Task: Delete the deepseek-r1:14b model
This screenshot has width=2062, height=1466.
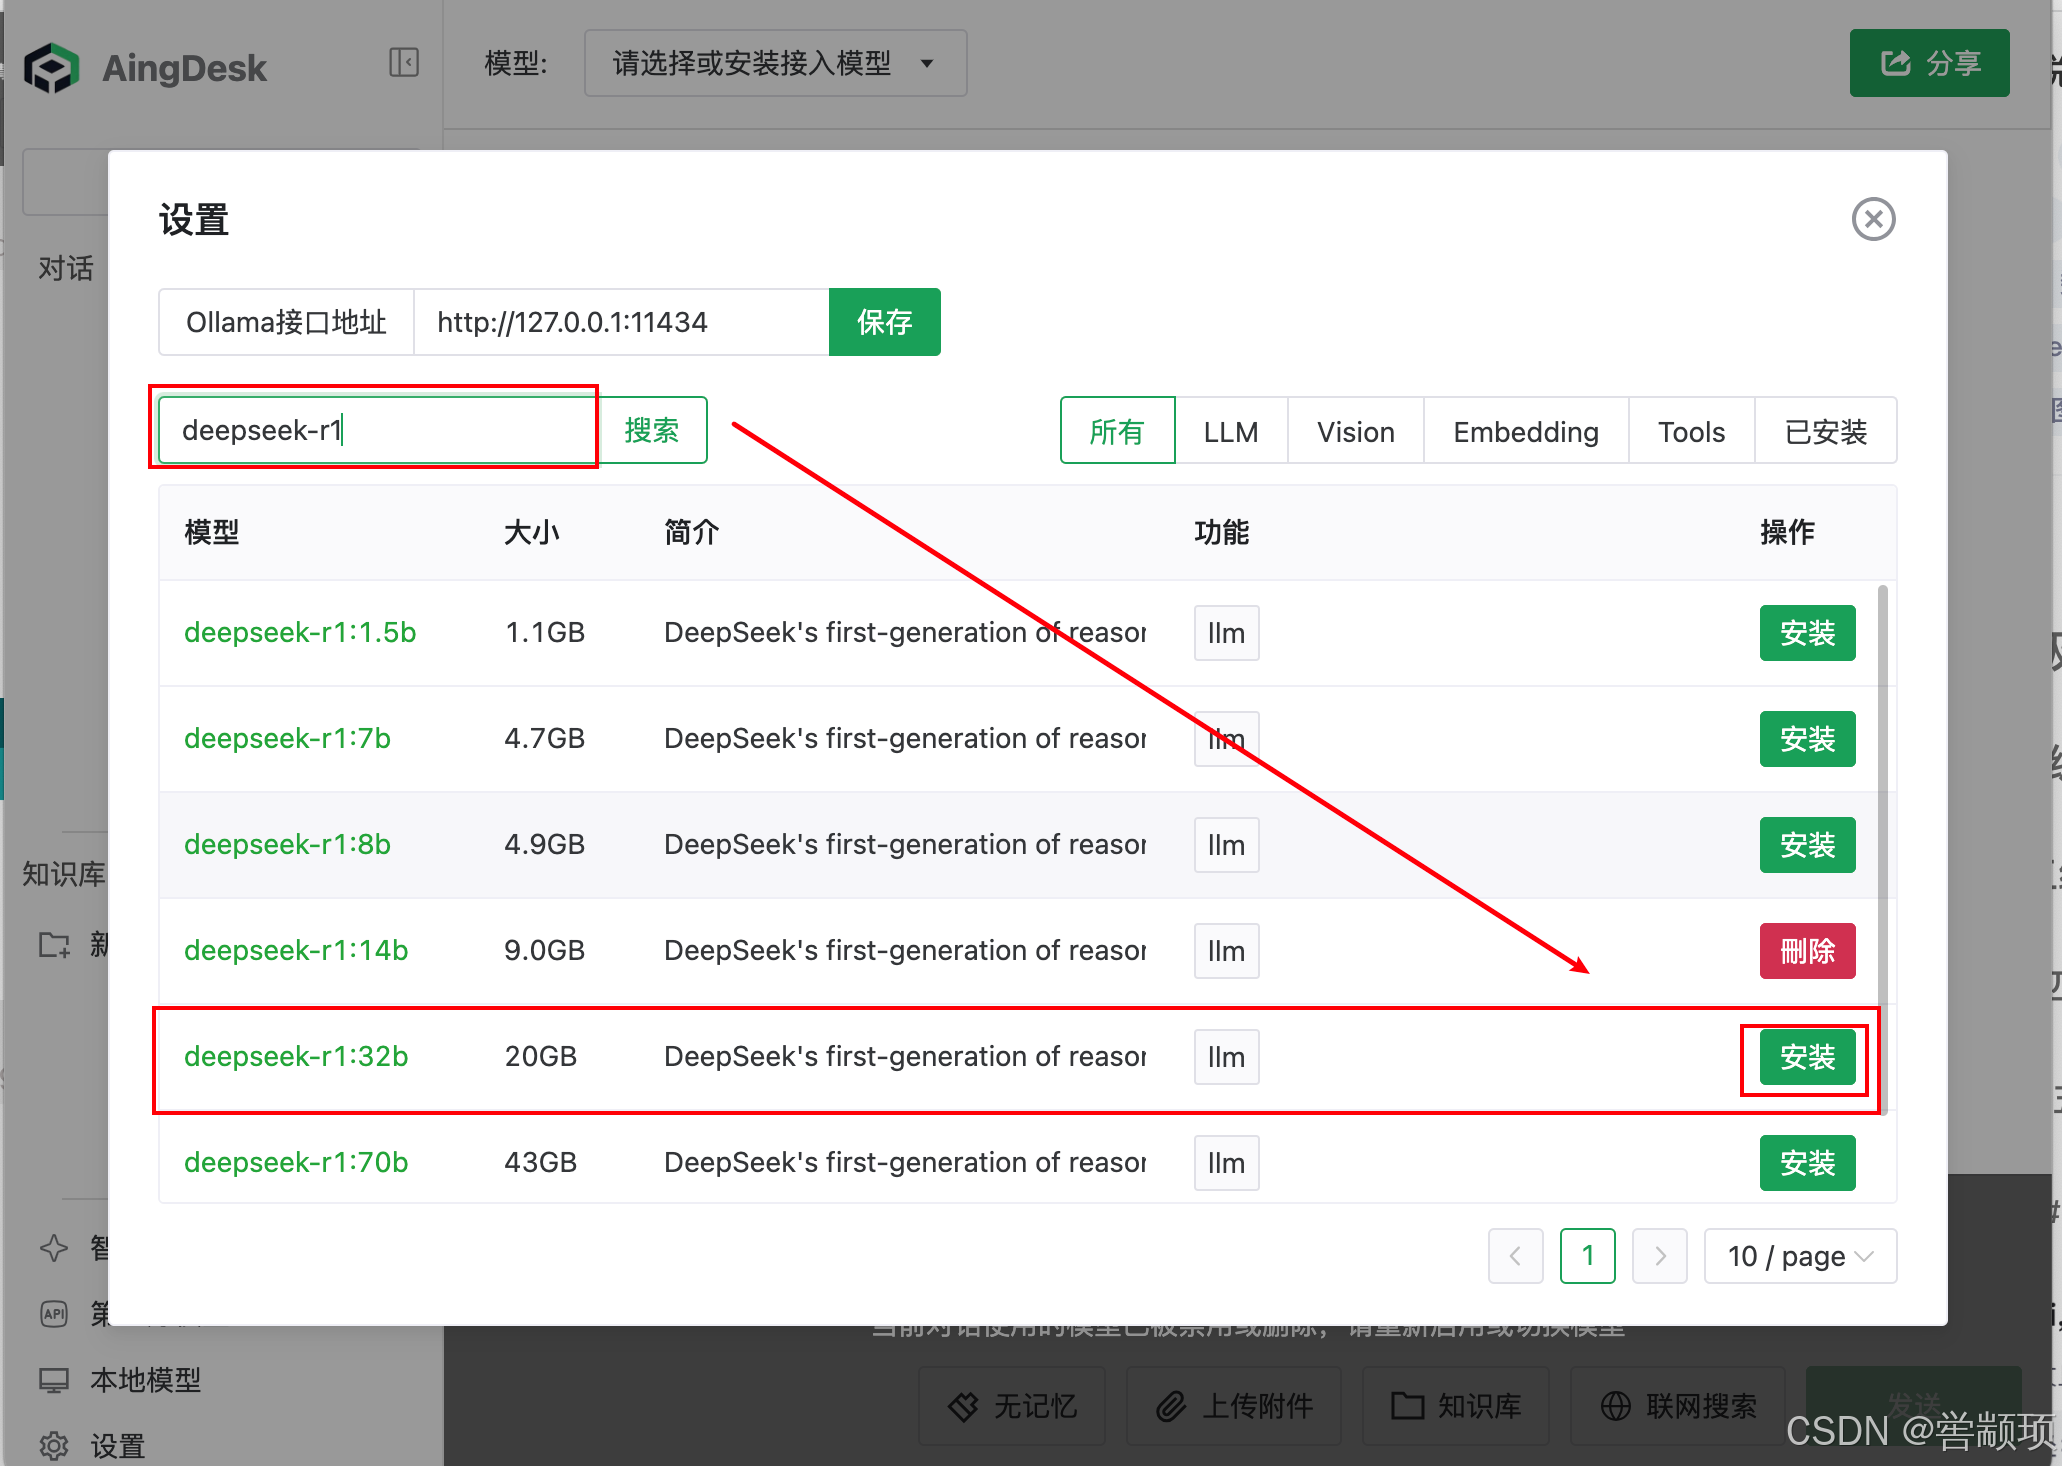Action: 1806,951
